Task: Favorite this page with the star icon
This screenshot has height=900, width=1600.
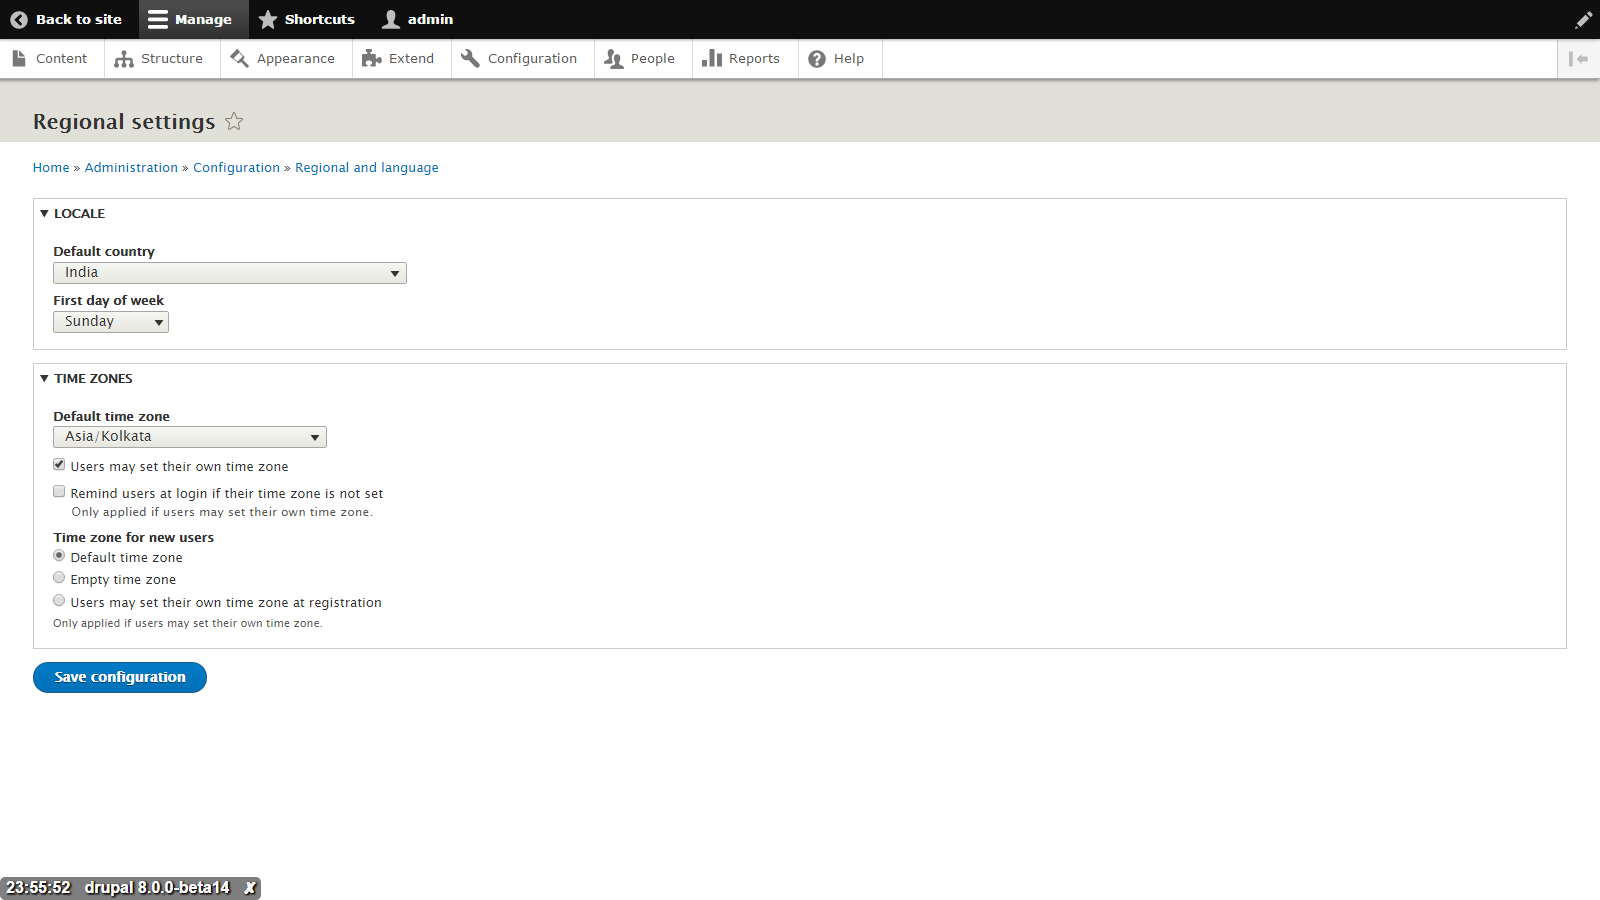Action: tap(234, 122)
